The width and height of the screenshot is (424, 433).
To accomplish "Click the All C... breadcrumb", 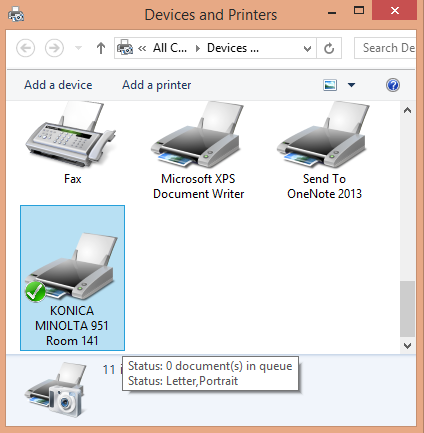I will [x=170, y=48].
